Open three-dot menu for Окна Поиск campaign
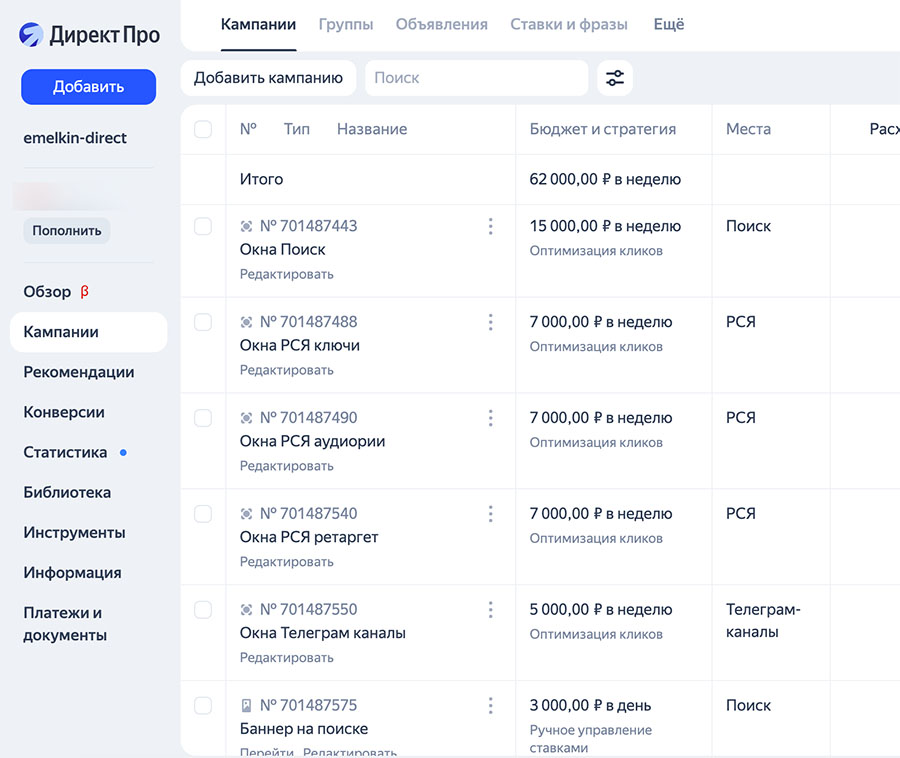Viewport: 900px width, 758px height. coord(490,227)
